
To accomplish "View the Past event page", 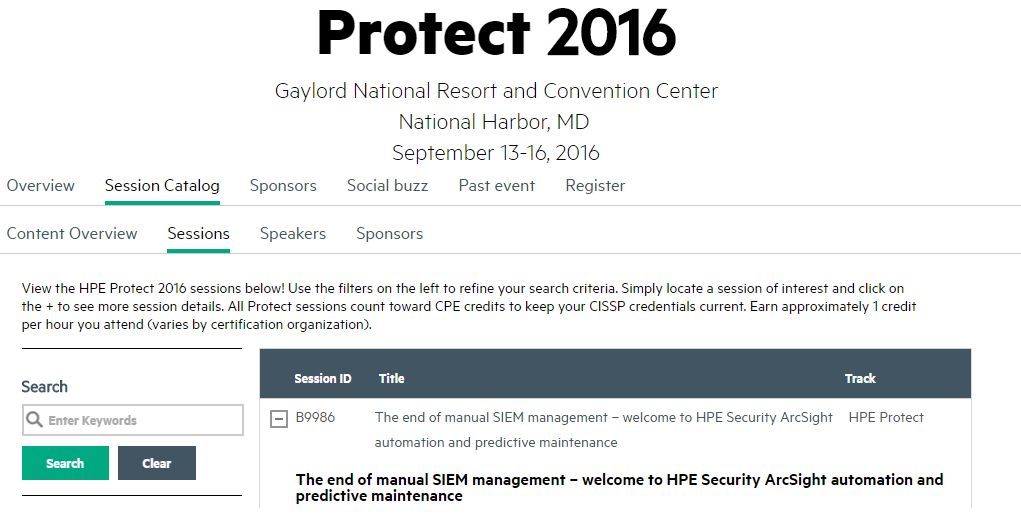I will tap(497, 186).
